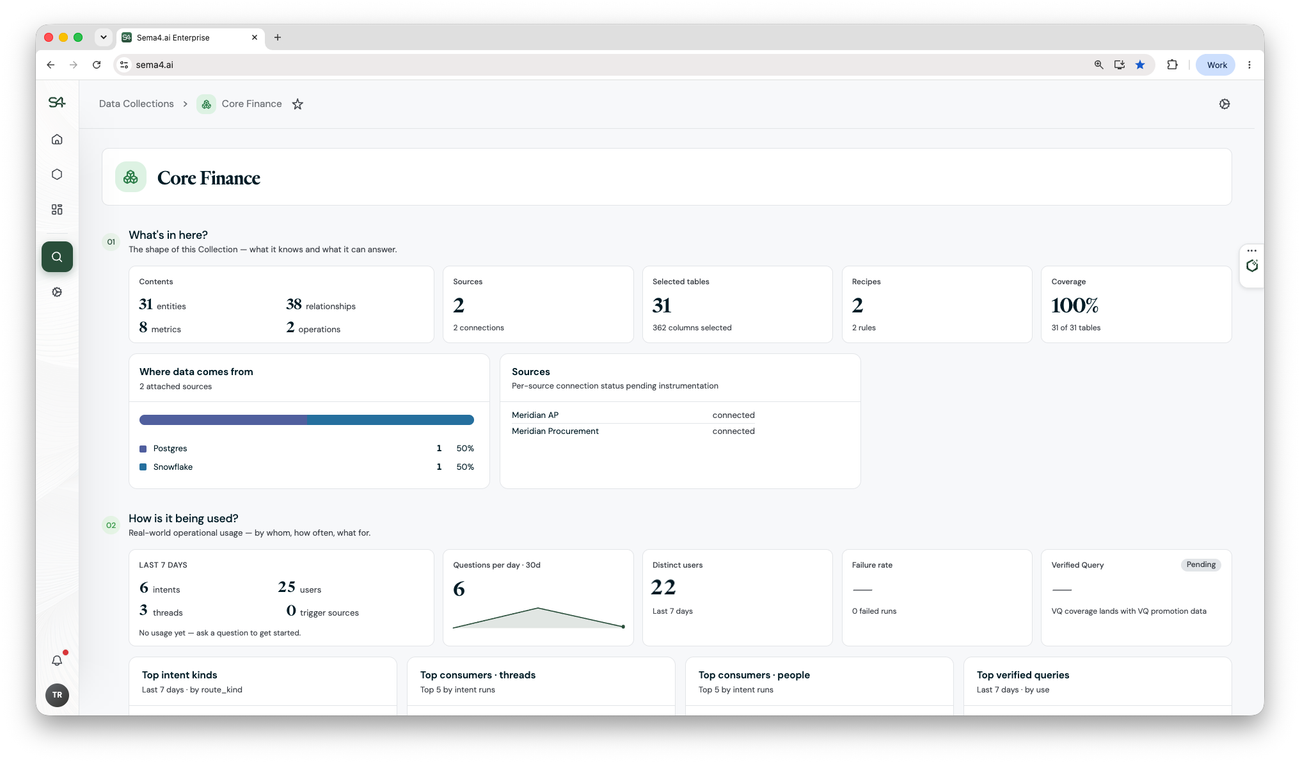
Task: Click the 02 section number badge
Action: 111,525
